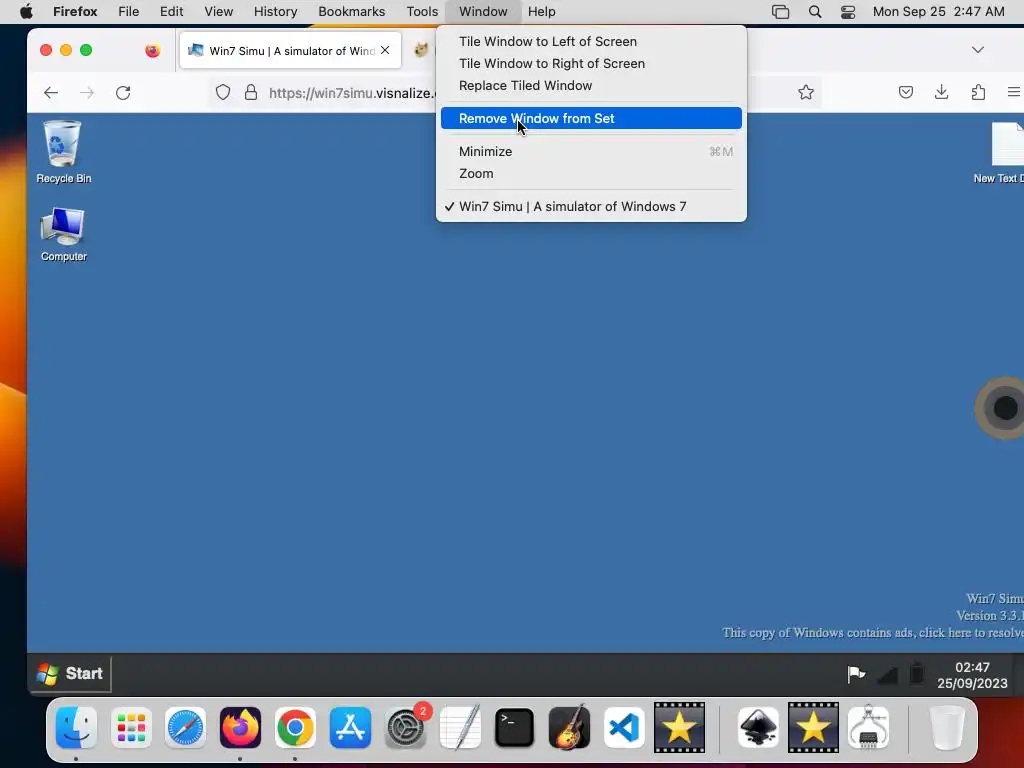Open the View menu
The image size is (1024, 768).
coord(218,11)
